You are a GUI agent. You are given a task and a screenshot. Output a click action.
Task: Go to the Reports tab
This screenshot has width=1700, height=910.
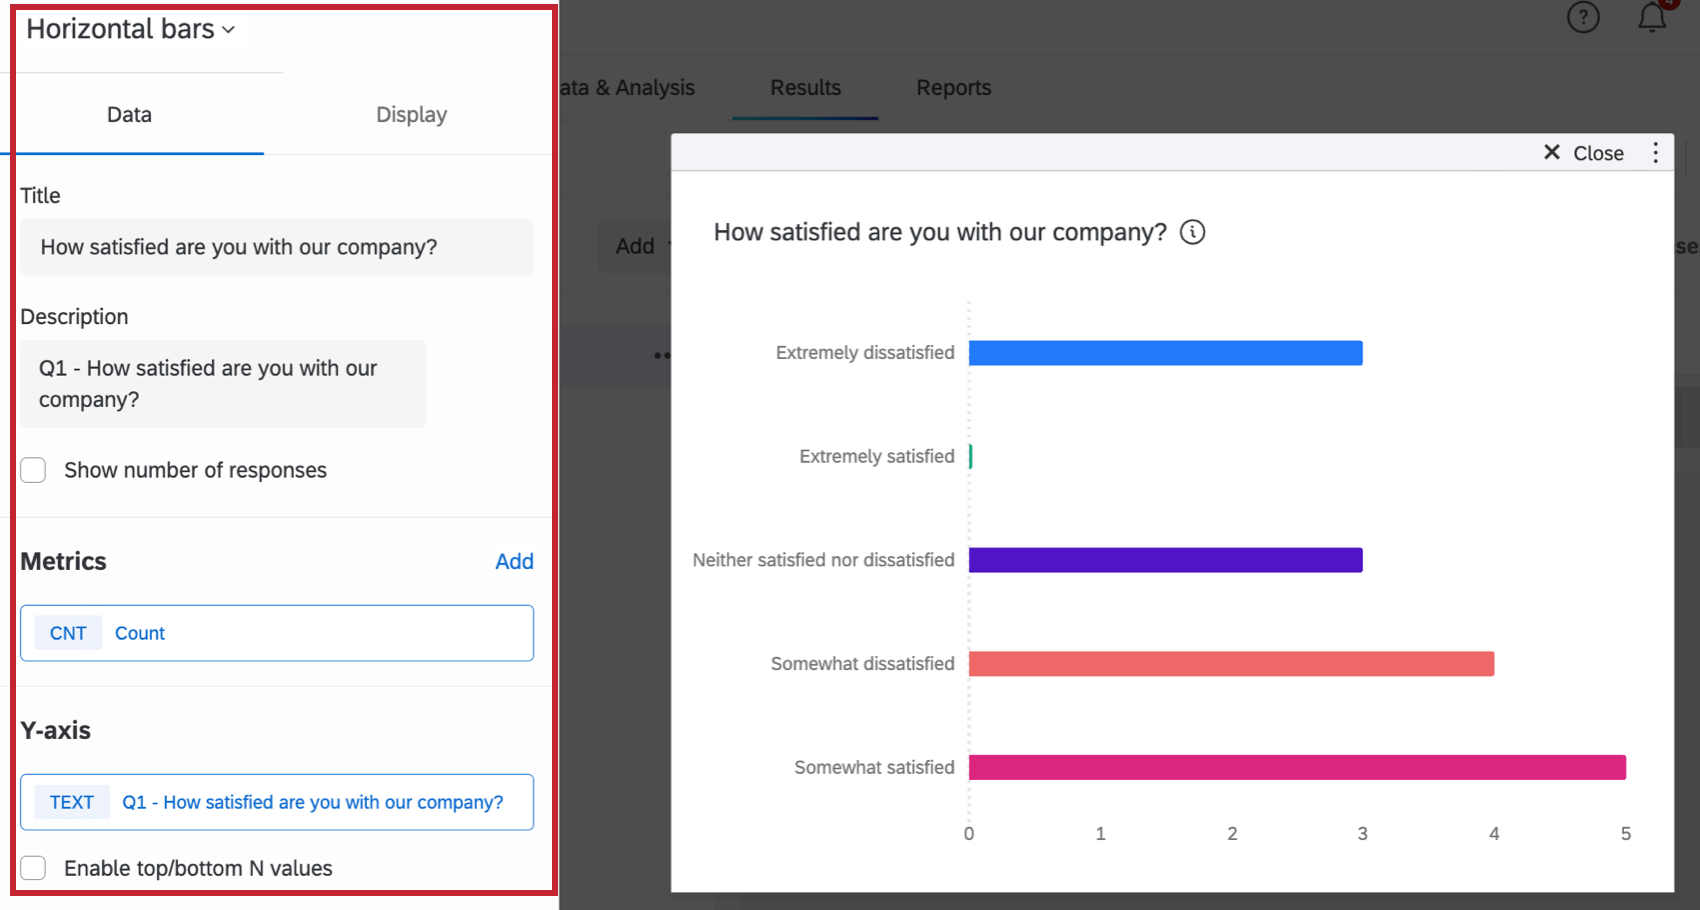coord(953,88)
